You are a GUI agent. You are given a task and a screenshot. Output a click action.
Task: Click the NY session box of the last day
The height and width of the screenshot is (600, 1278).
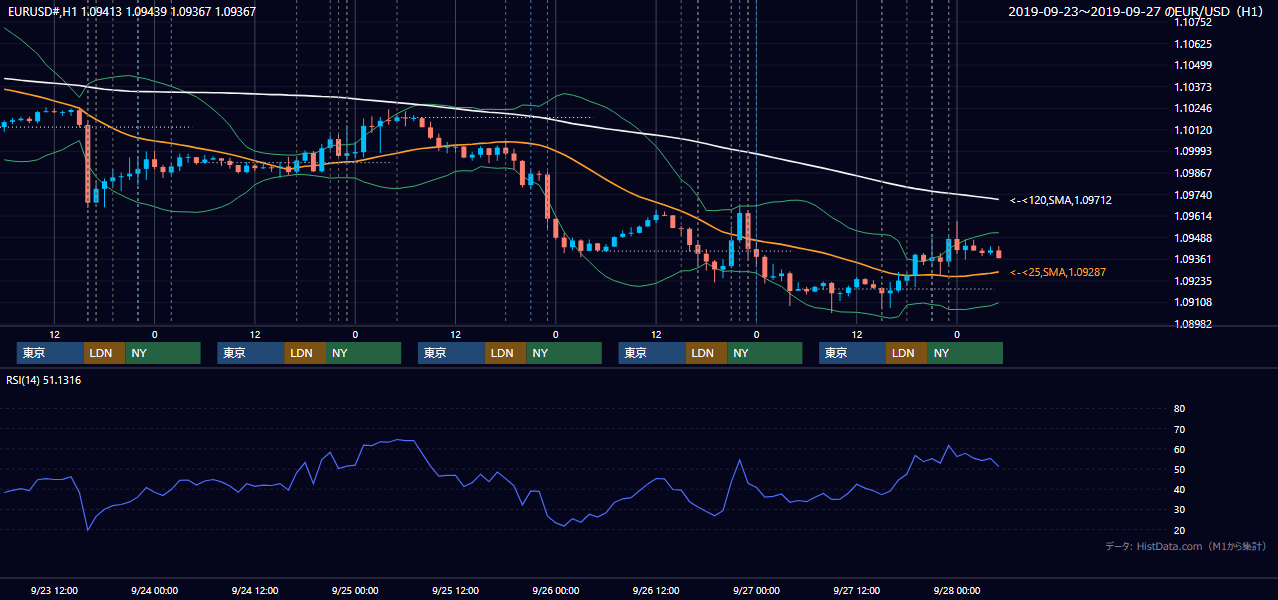[965, 353]
